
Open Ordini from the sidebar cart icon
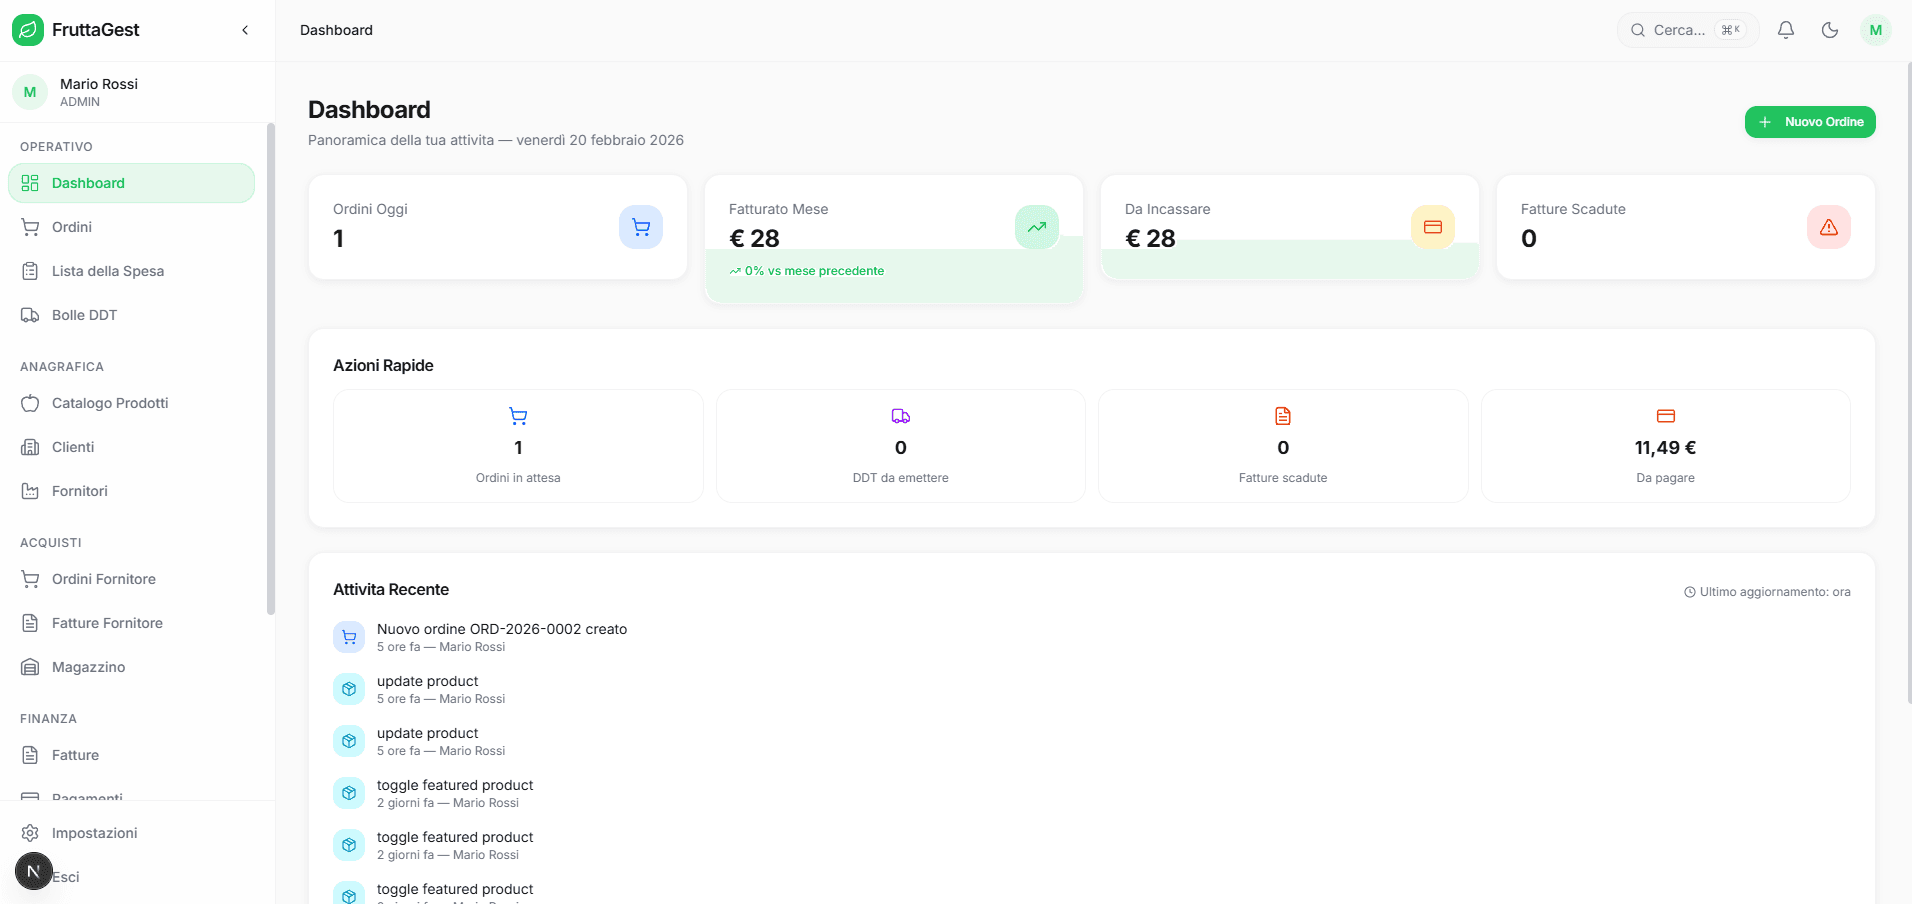[x=70, y=227]
